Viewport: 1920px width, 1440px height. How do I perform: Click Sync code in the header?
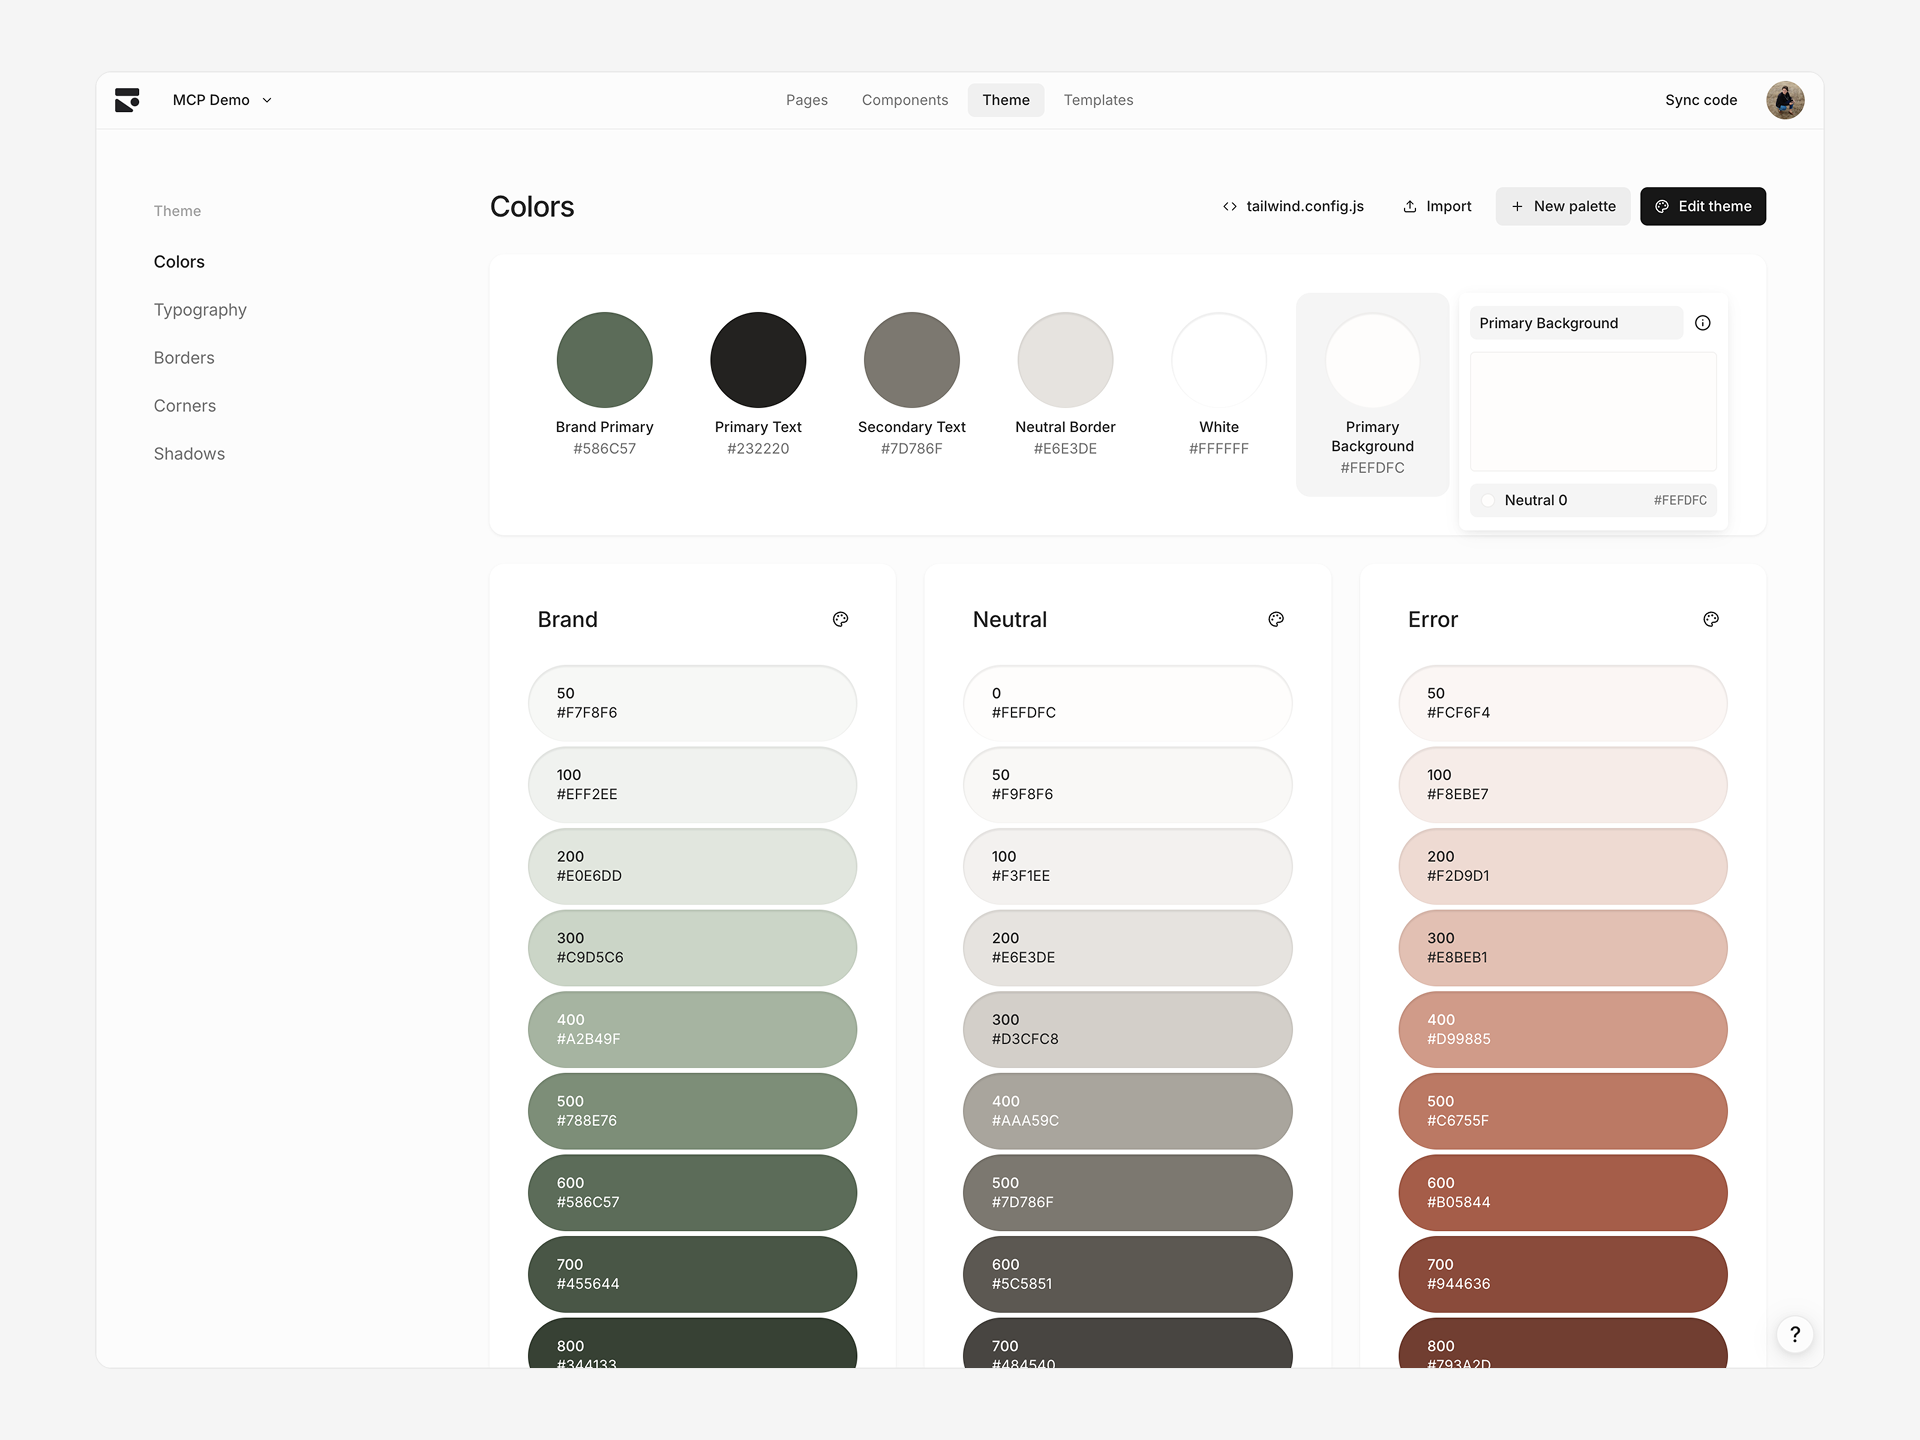pos(1700,100)
